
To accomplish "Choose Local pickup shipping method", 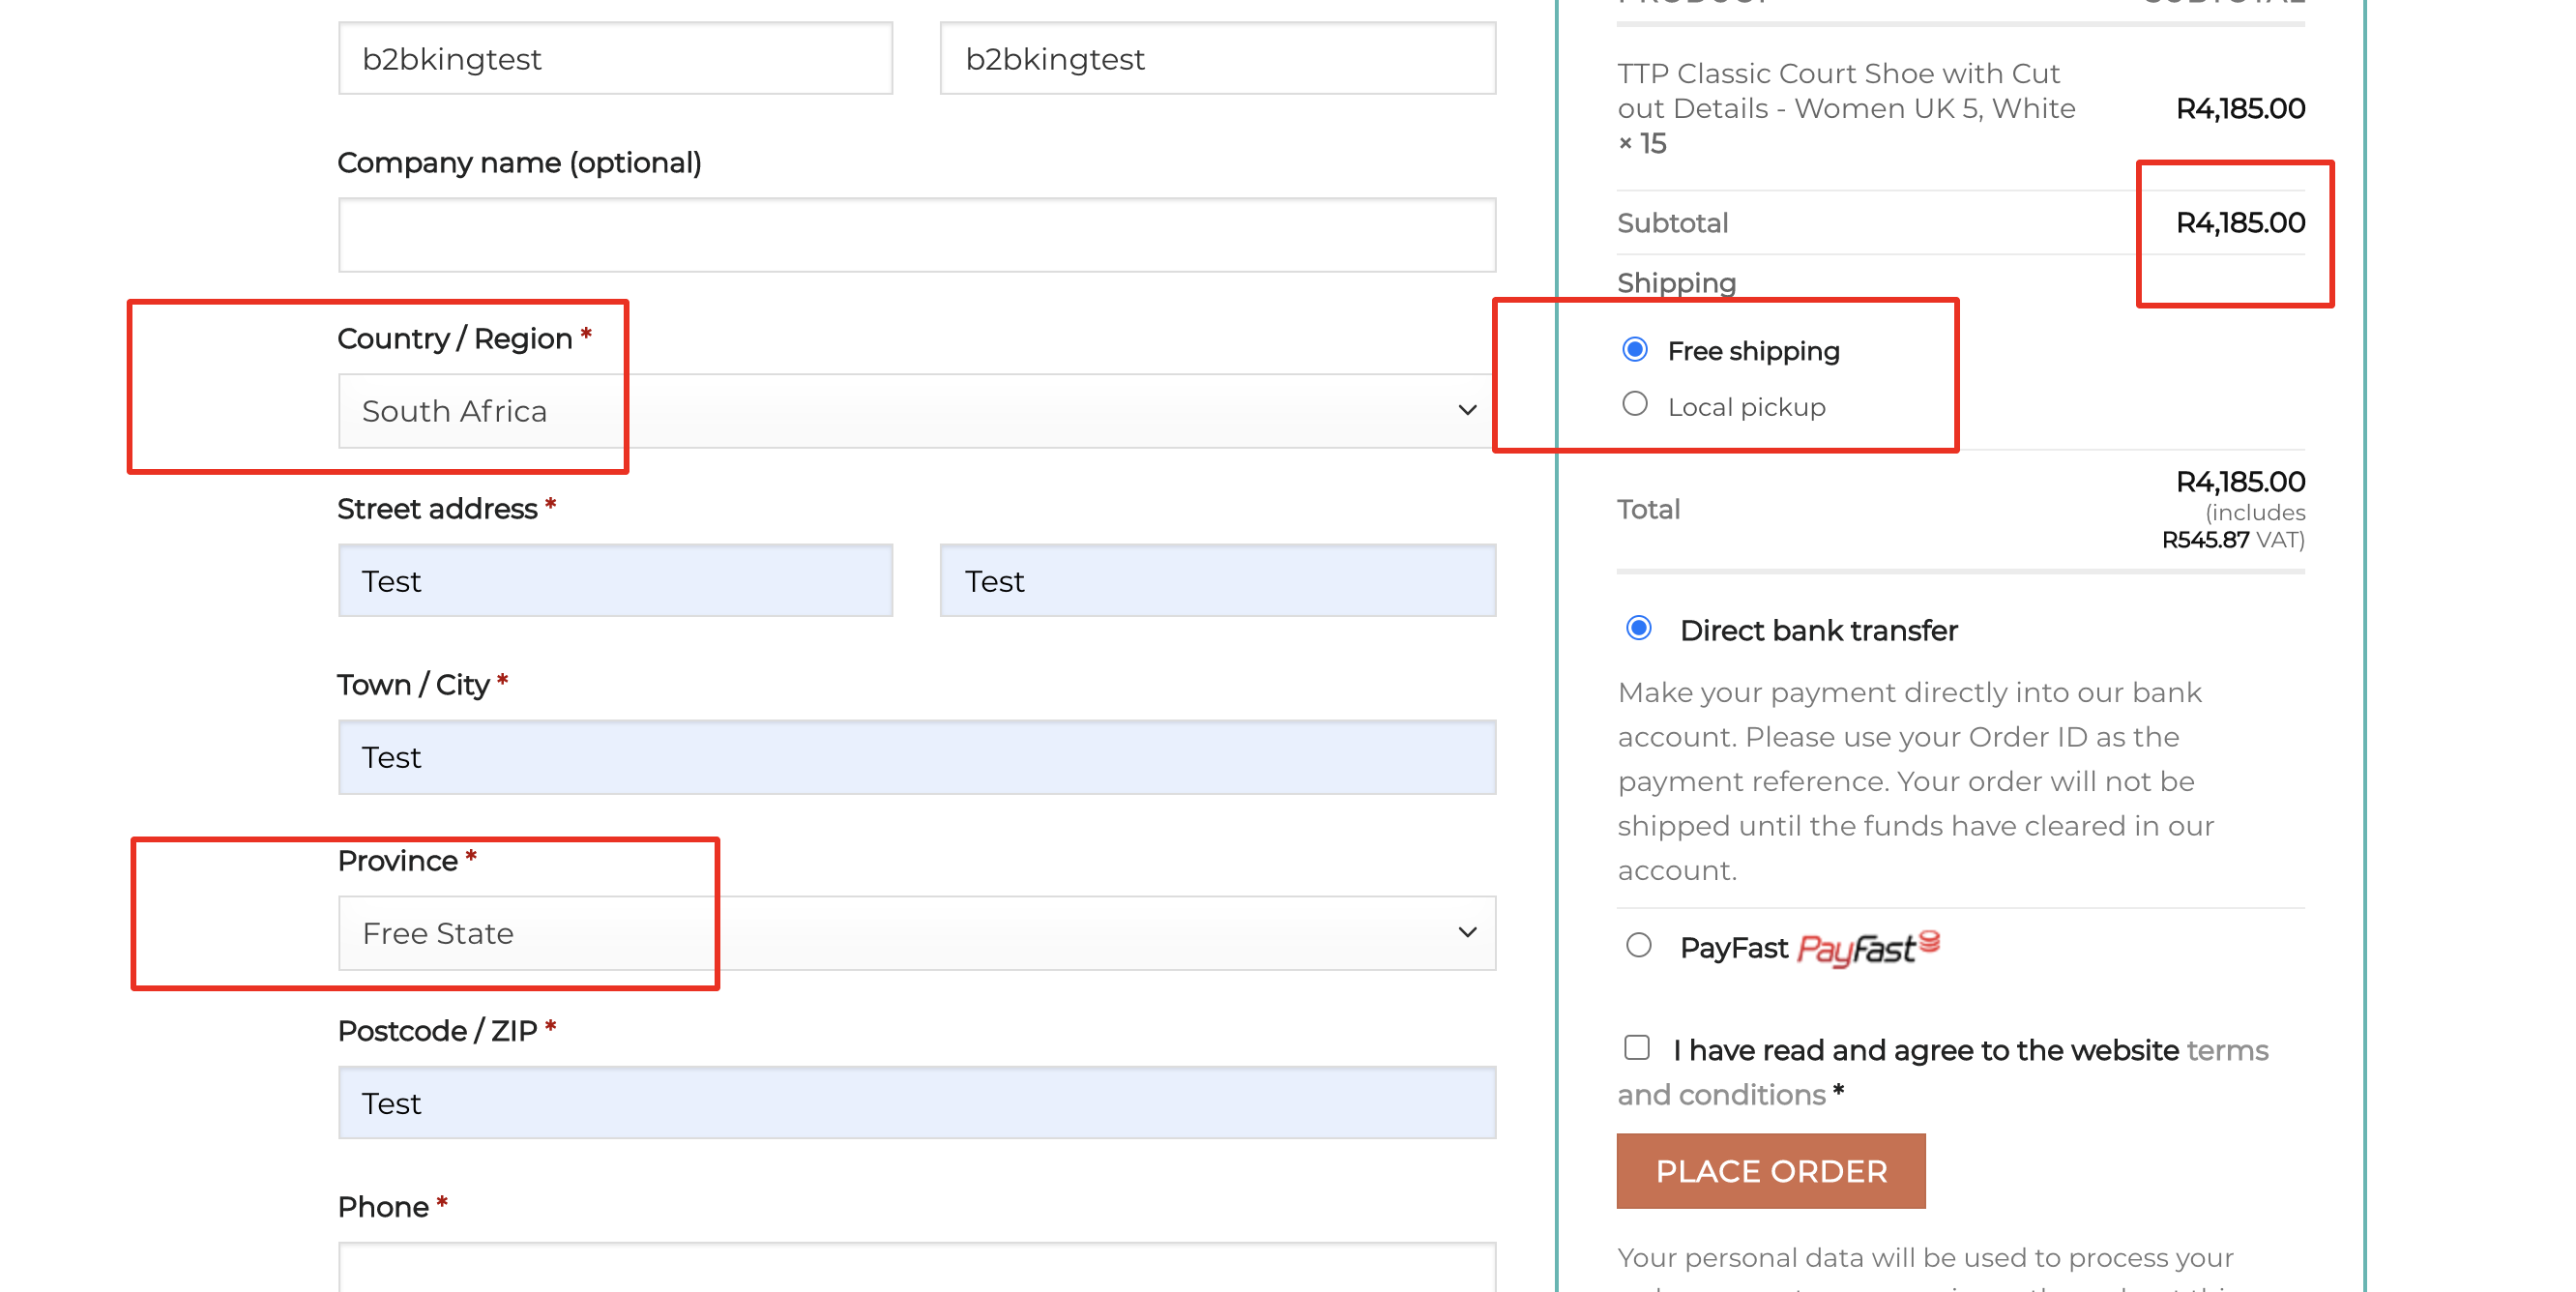I will click(1634, 405).
